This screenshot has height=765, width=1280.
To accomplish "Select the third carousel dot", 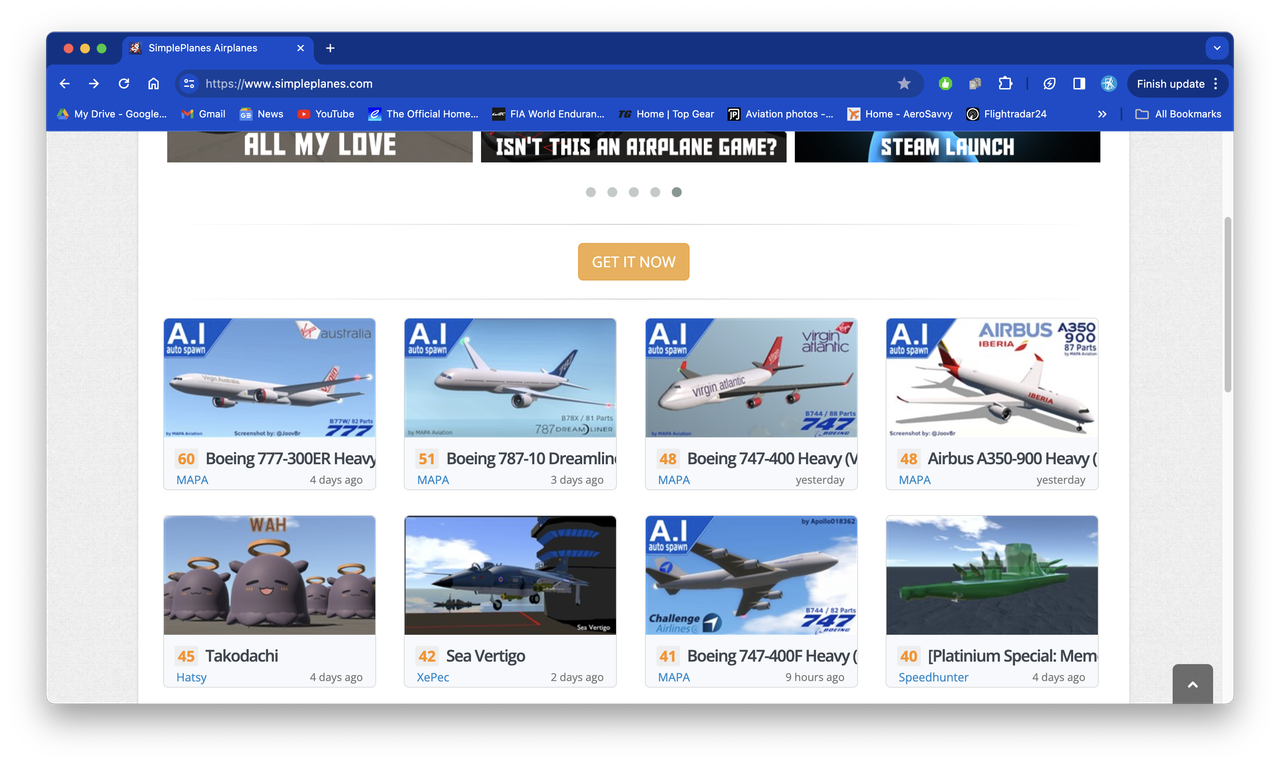I will [x=634, y=192].
